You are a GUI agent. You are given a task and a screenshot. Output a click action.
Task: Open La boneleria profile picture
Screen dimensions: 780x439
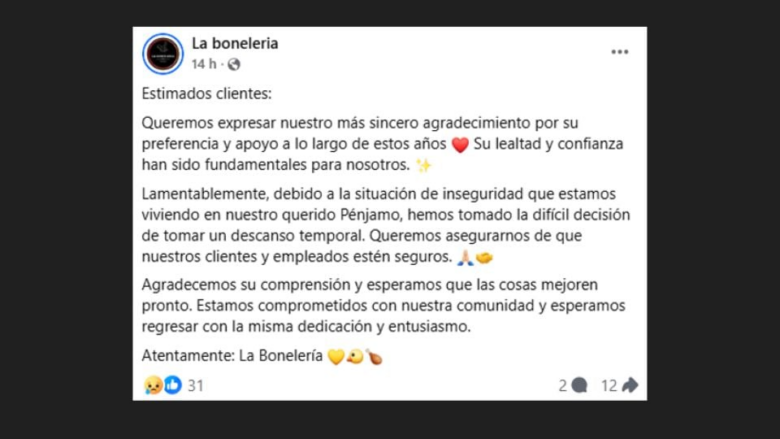point(163,54)
